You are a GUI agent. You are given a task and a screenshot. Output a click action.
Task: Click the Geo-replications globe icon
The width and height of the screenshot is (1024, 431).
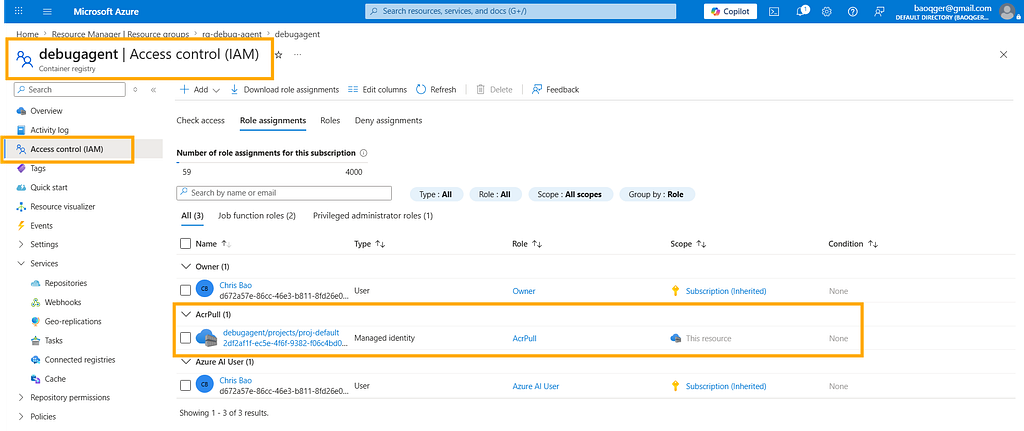coord(36,321)
